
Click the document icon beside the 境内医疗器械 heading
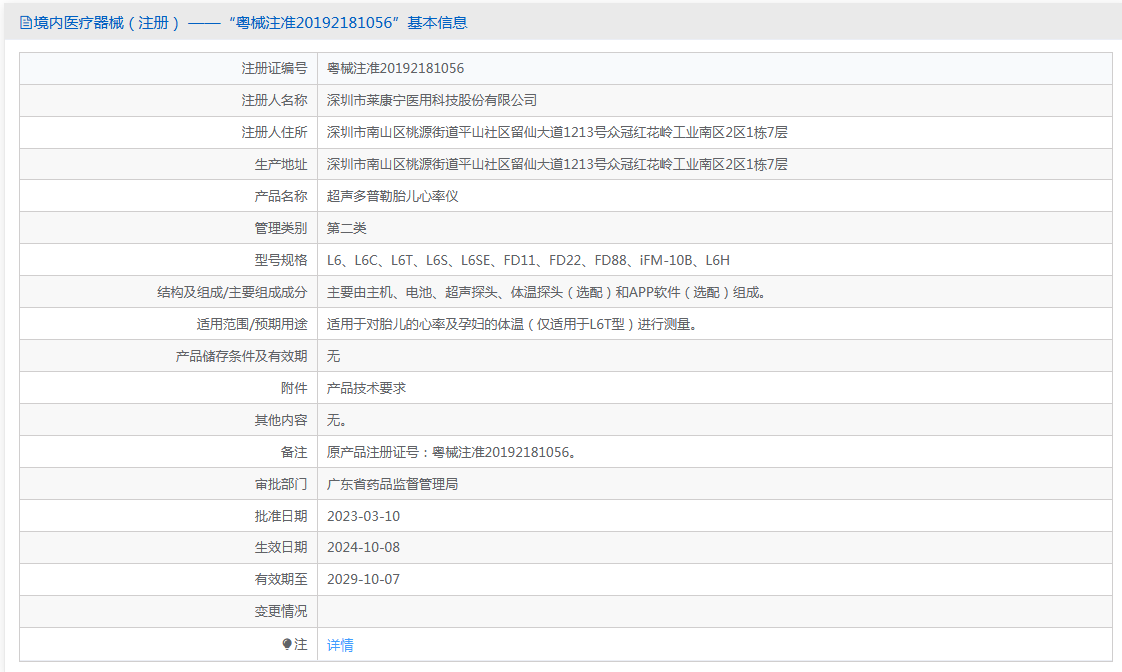tap(26, 23)
